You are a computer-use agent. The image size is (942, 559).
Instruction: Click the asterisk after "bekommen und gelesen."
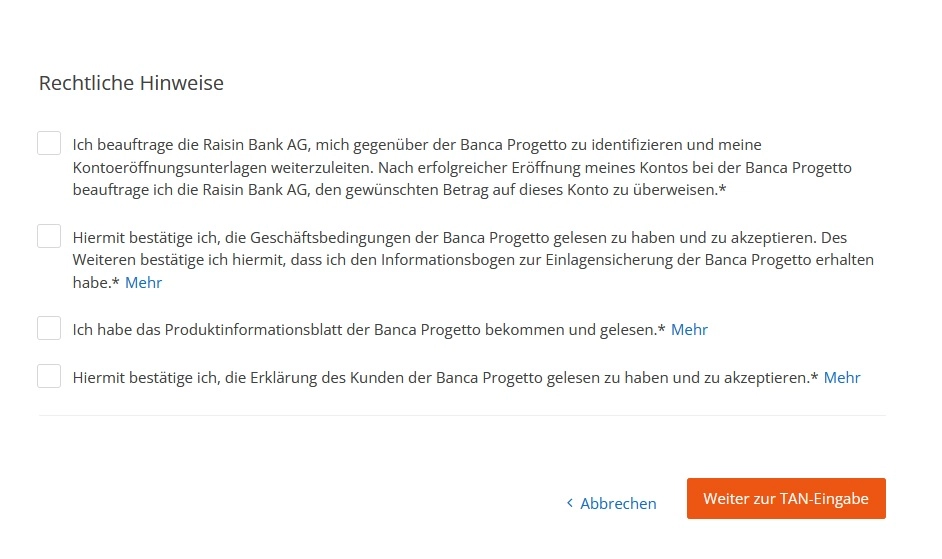click(x=662, y=330)
